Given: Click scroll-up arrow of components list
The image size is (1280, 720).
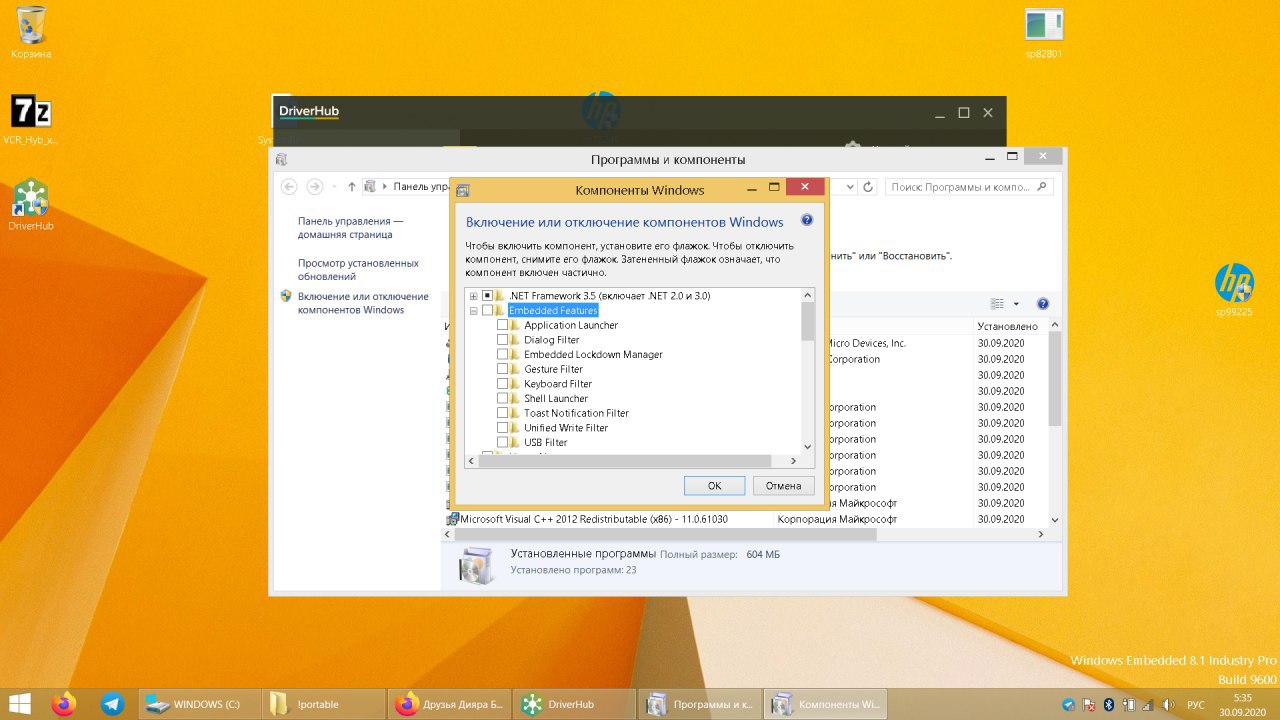Looking at the screenshot, I should click(x=808, y=295).
